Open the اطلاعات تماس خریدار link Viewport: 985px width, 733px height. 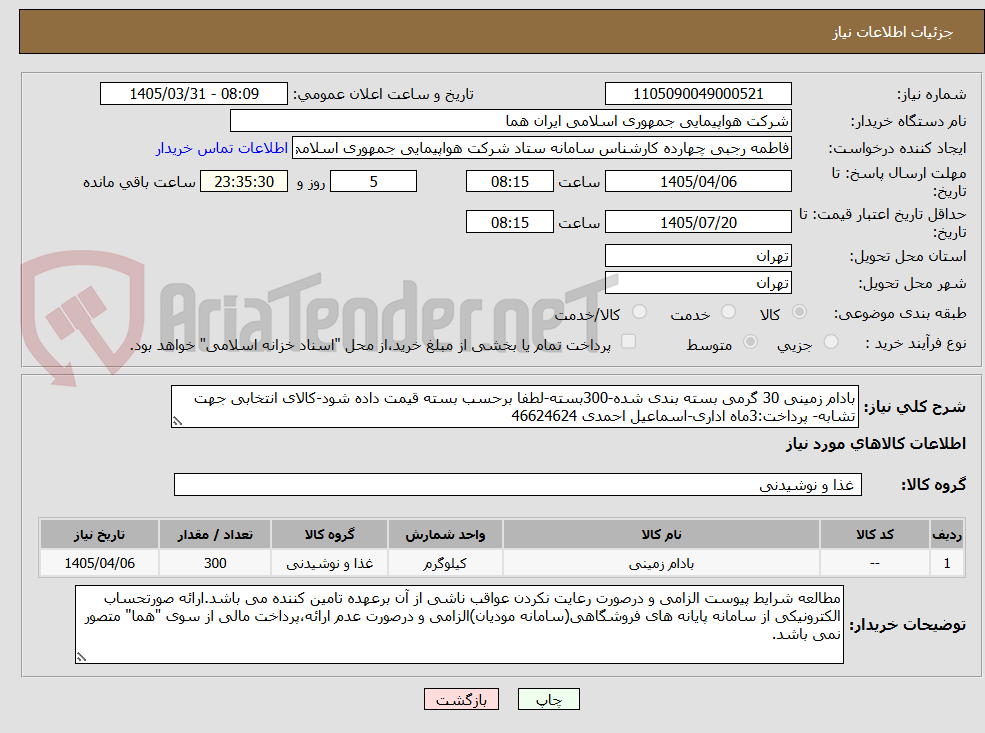(x=222, y=148)
